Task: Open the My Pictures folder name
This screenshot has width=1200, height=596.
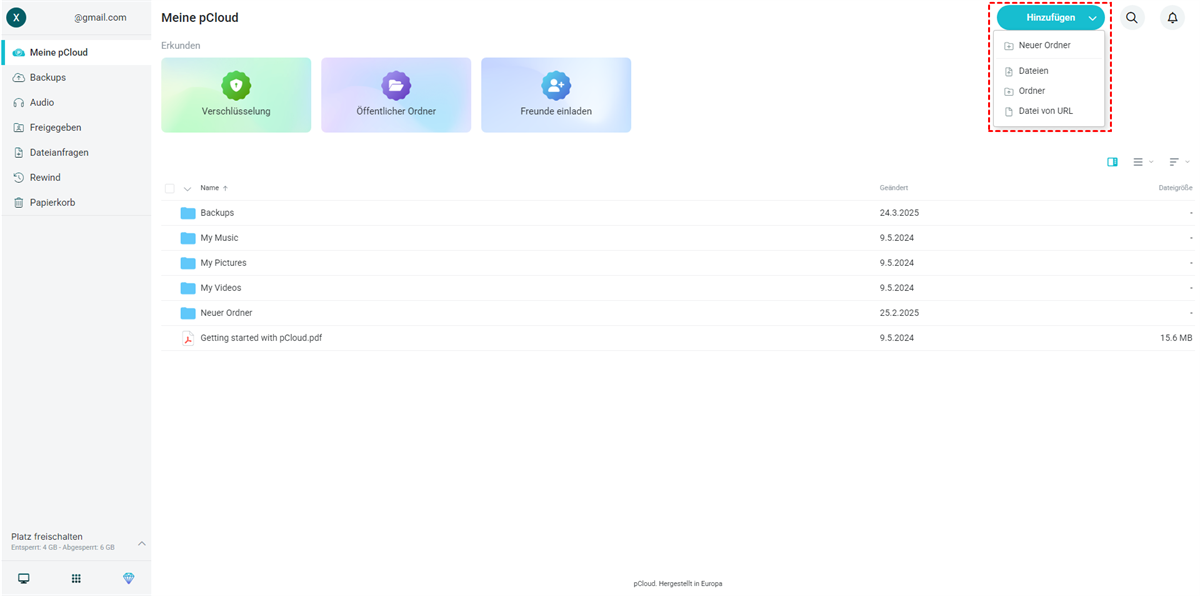Action: point(223,263)
